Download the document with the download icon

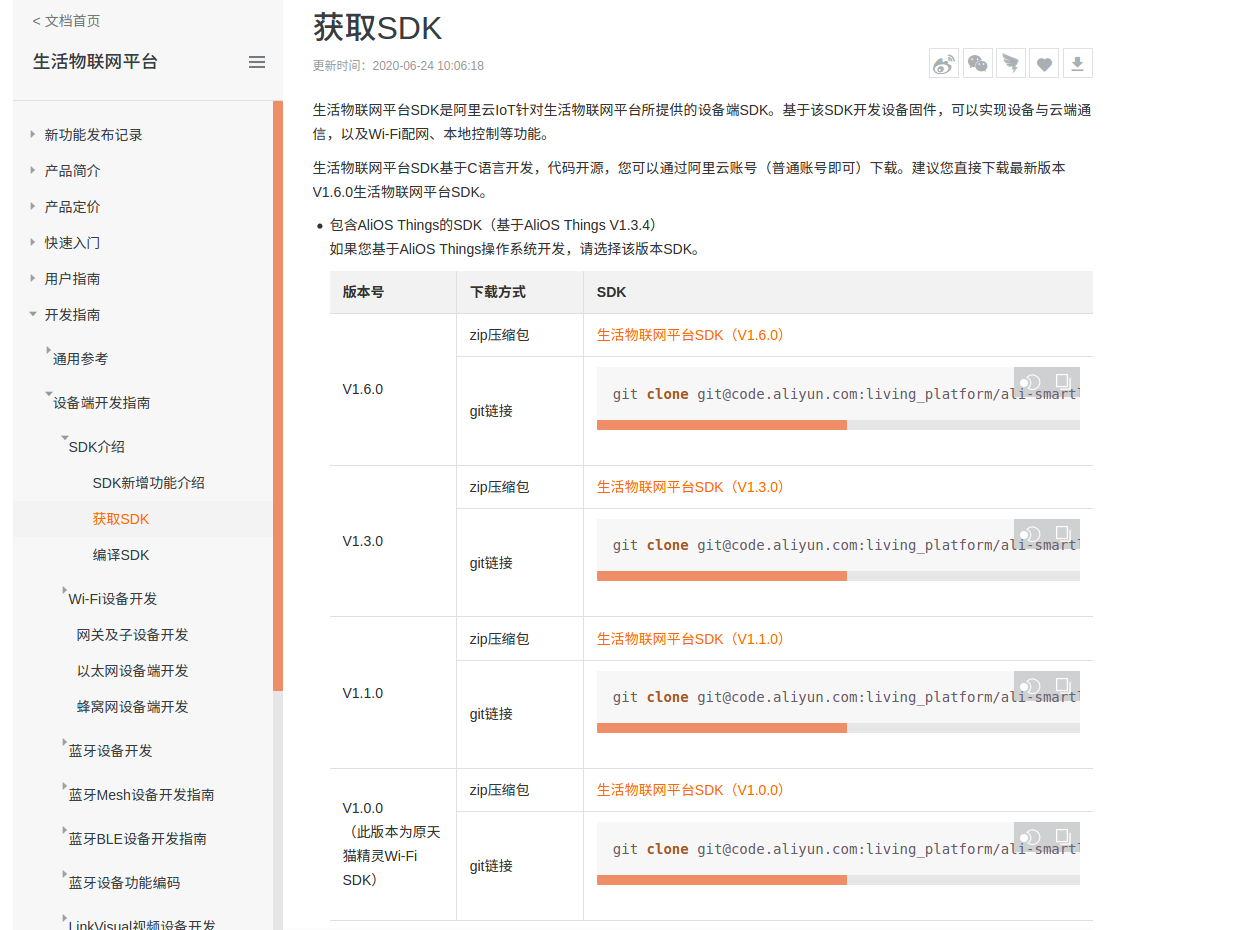coord(1077,64)
